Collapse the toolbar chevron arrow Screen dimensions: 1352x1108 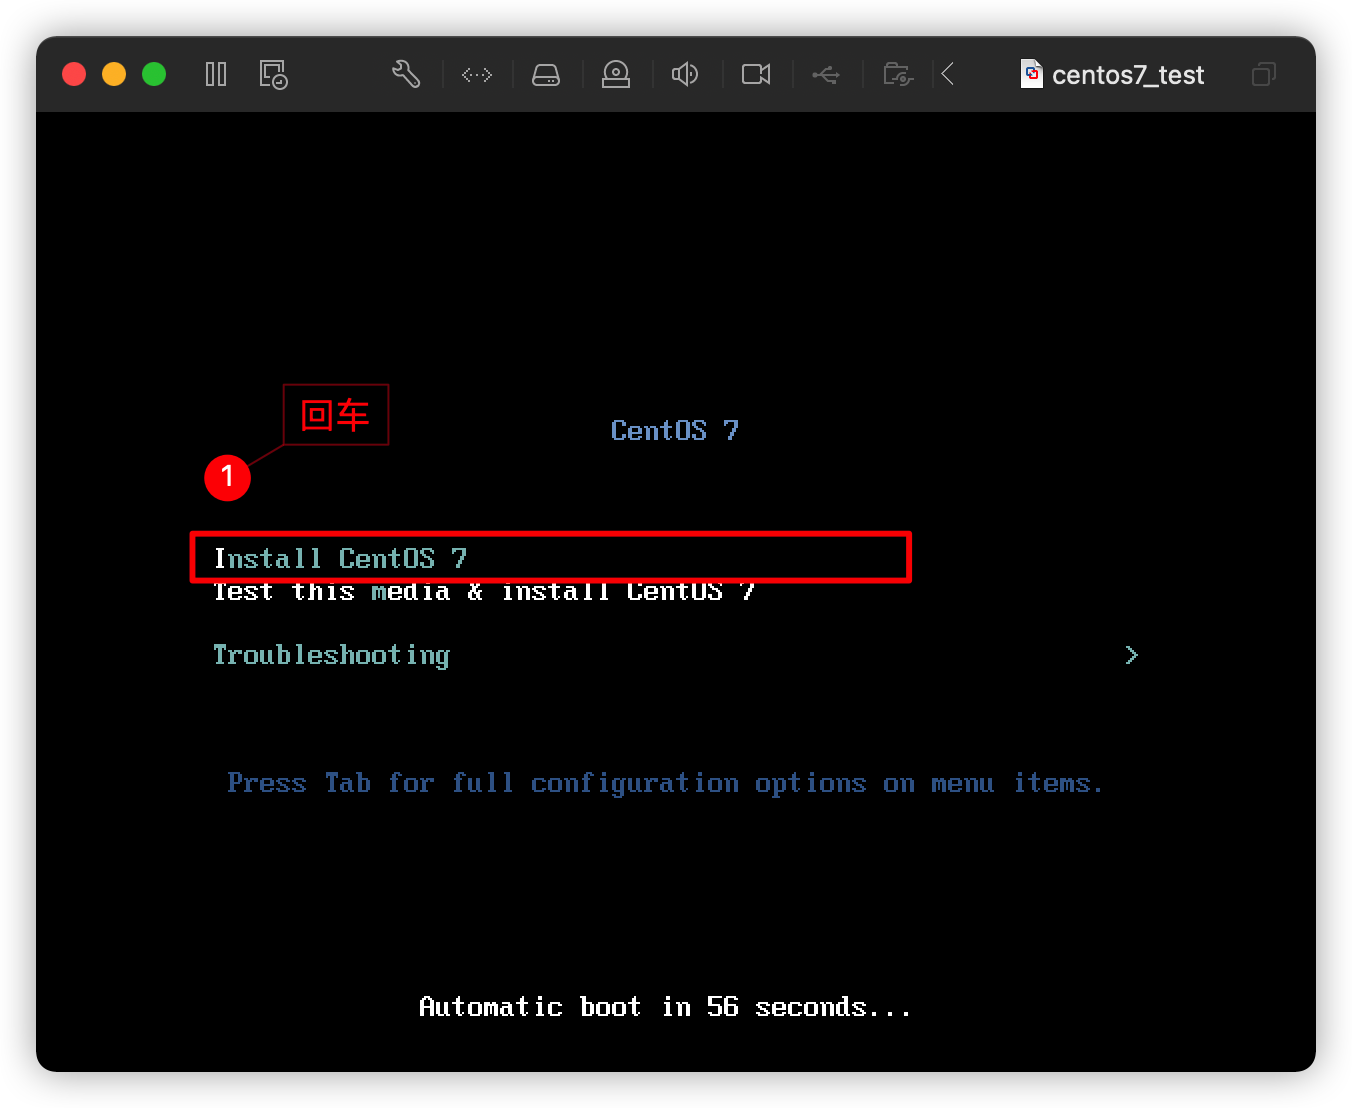pyautogui.click(x=948, y=74)
